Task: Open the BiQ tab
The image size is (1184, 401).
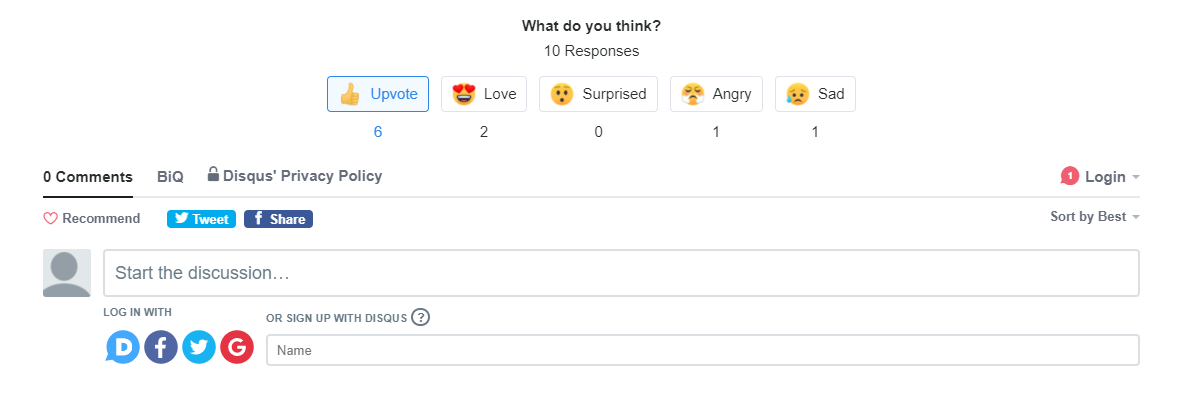Action: [170, 177]
